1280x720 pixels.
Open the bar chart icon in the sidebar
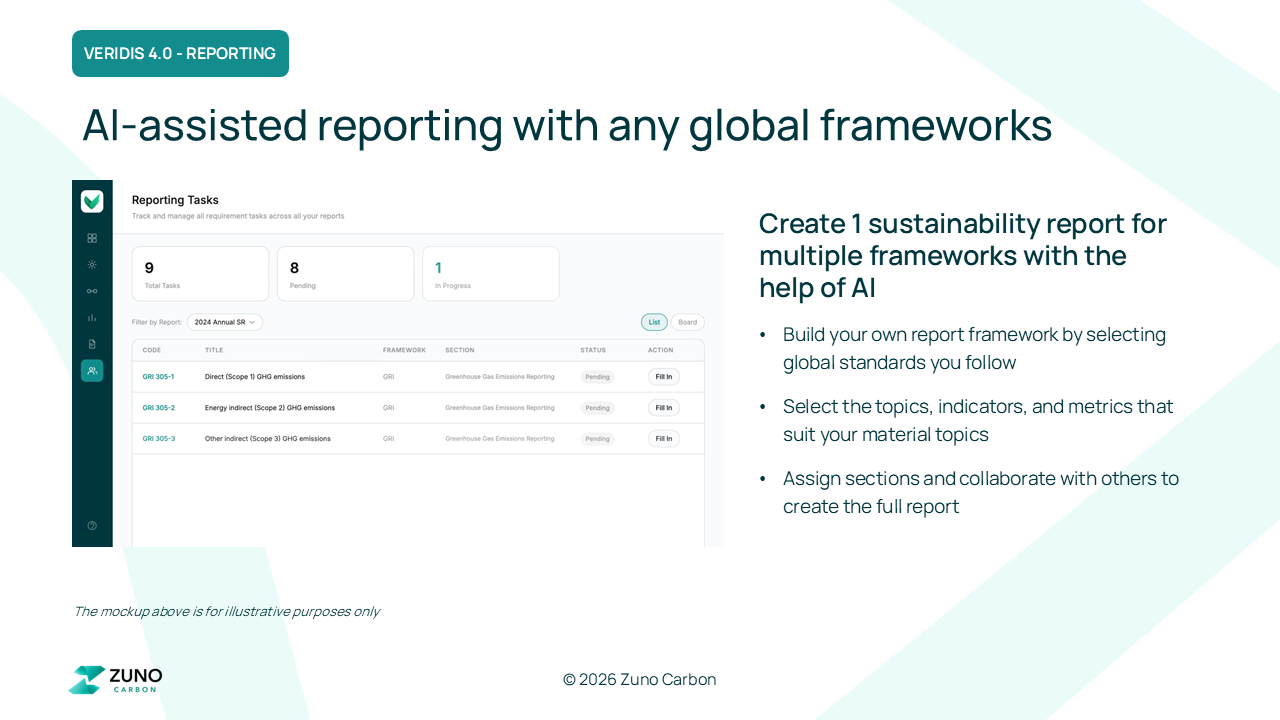tap(92, 318)
